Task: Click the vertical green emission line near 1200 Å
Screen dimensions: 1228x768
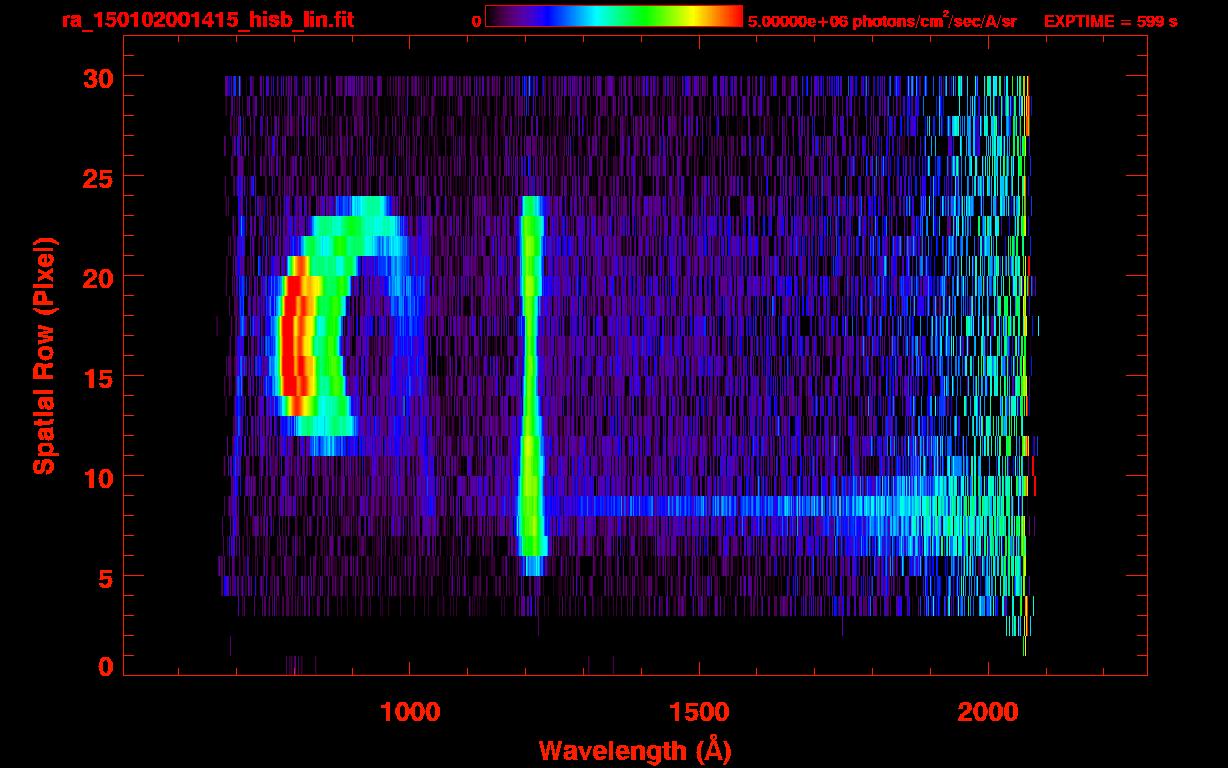Action: click(529, 380)
